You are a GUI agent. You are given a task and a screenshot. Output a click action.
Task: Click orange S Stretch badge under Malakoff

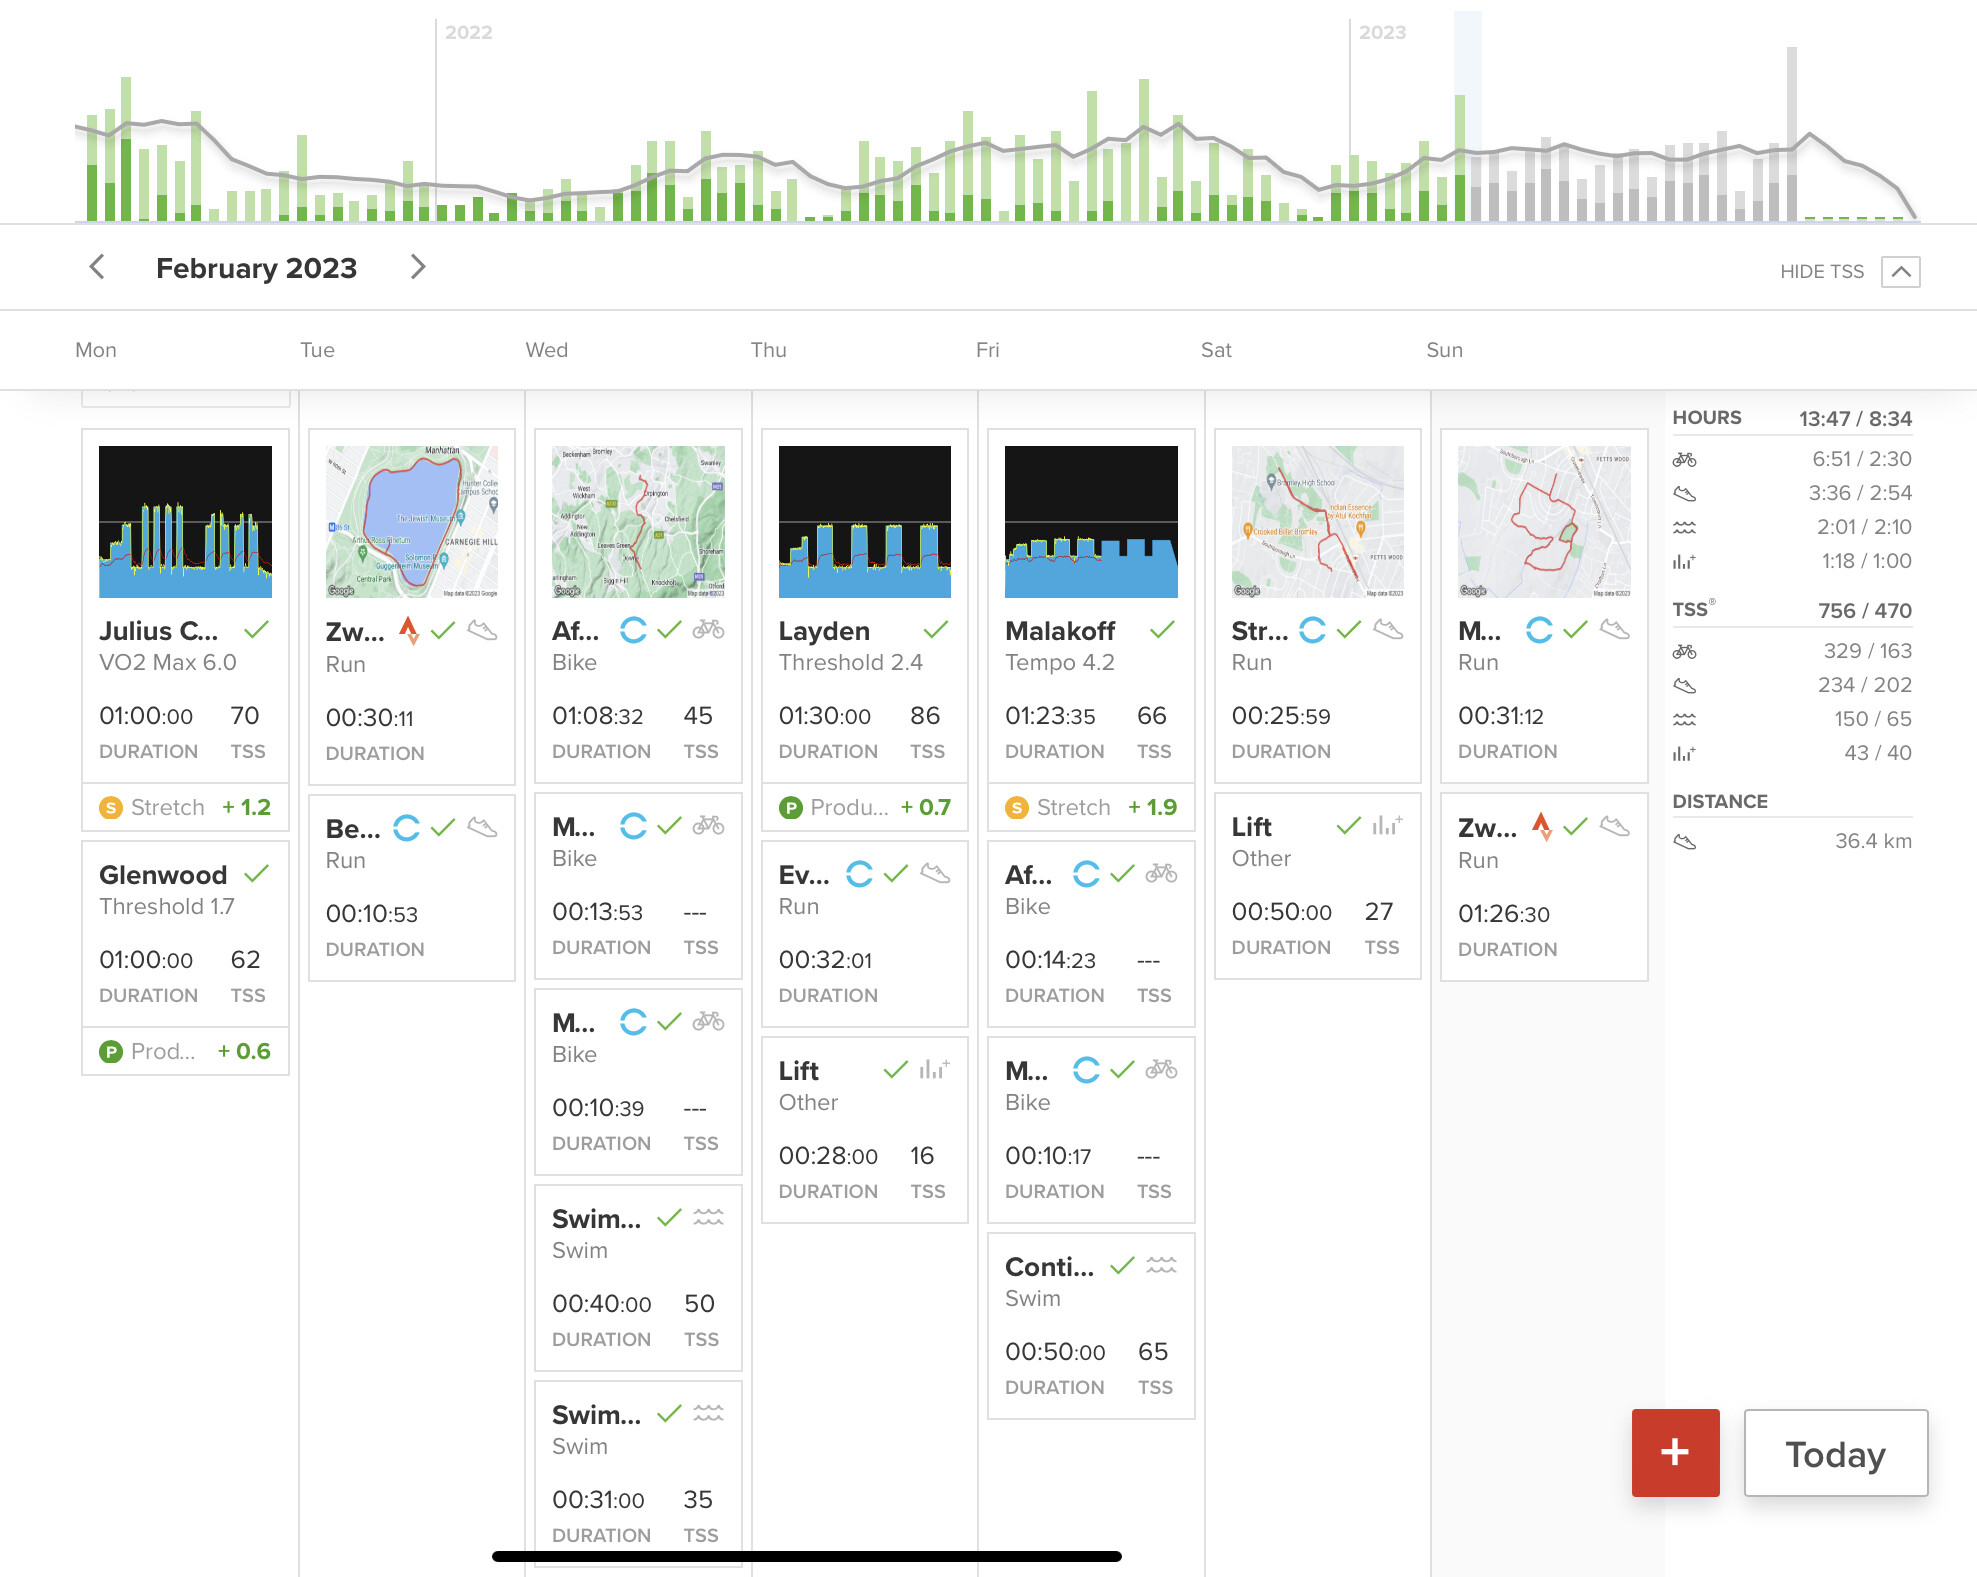point(1017,808)
